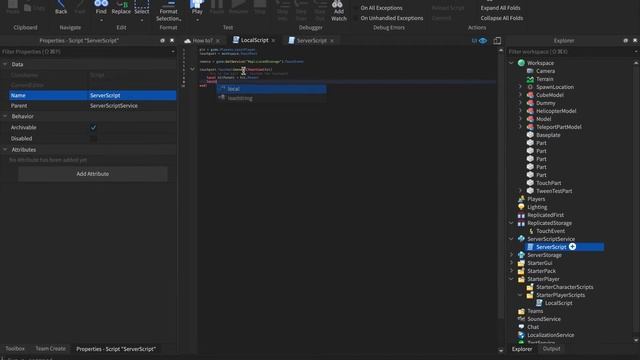Open the Output tab
The width and height of the screenshot is (640, 360).
tap(551, 349)
